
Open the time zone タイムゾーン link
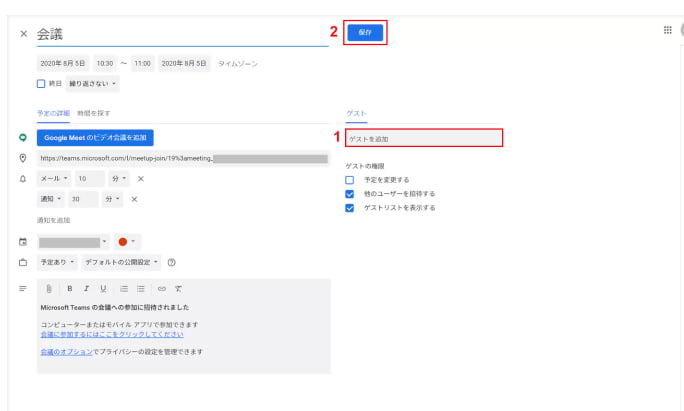(x=238, y=64)
